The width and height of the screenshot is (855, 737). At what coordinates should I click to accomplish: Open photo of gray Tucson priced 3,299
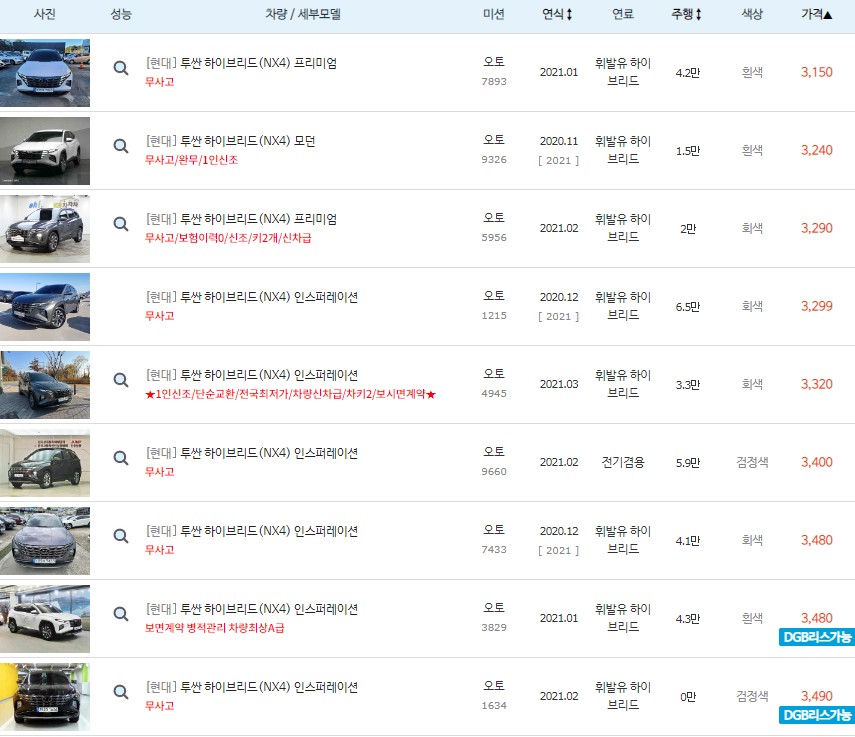[x=45, y=306]
